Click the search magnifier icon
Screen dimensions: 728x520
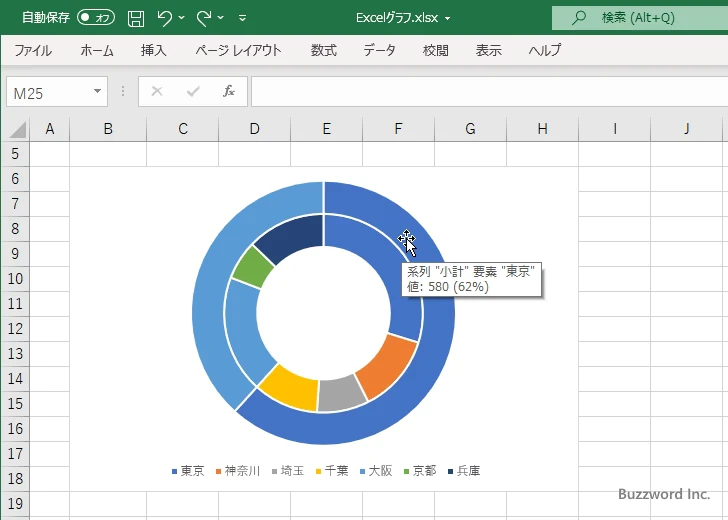pos(578,18)
